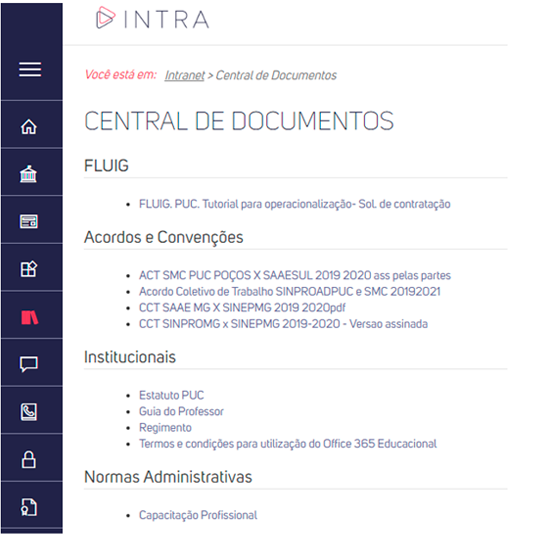Open the hamburger menu in sidebar

coord(30,69)
